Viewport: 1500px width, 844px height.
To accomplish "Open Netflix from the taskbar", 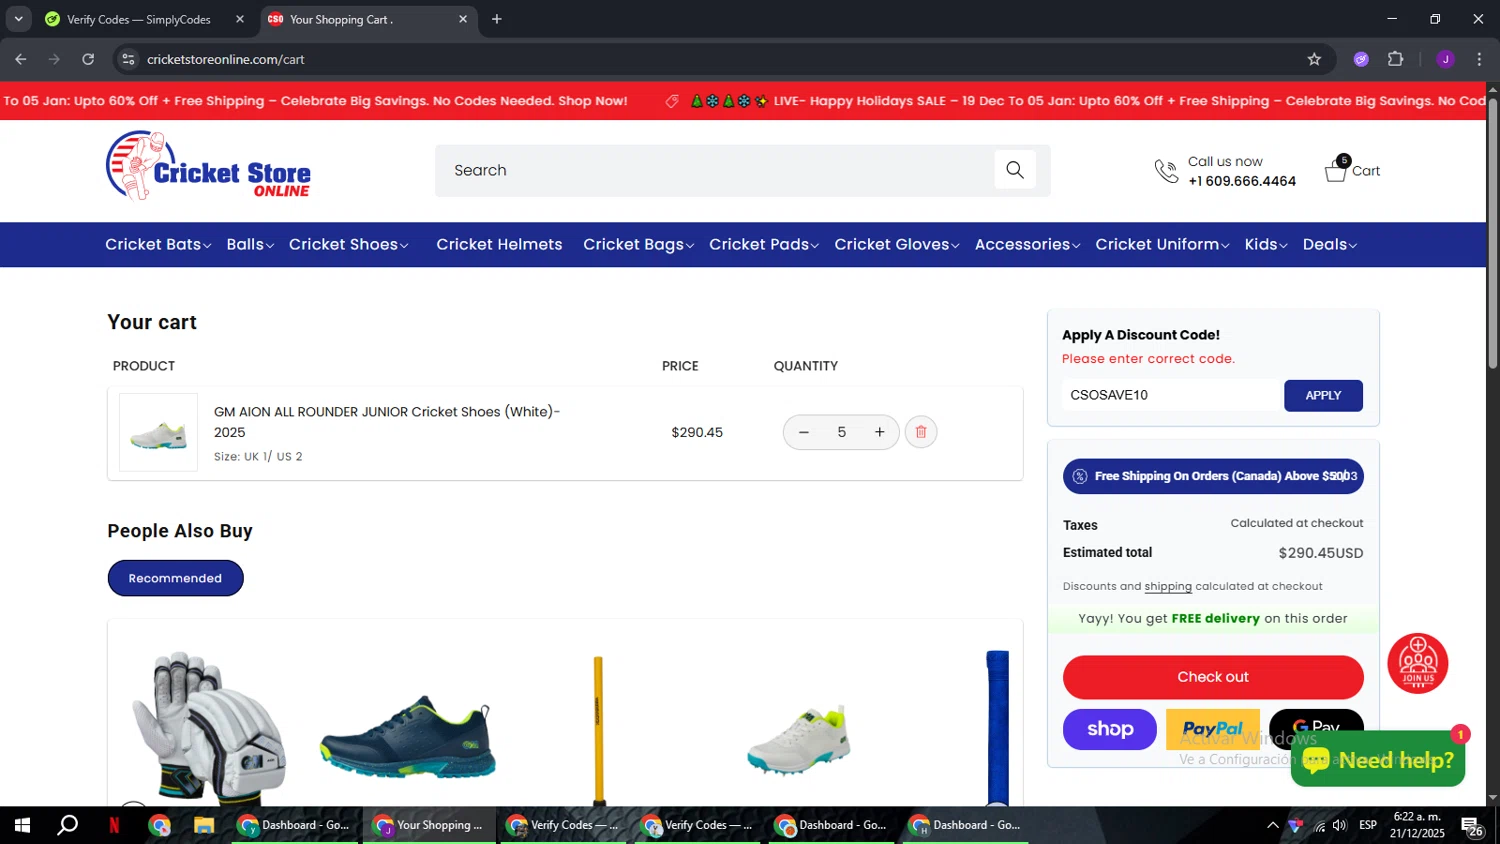I will pos(114,825).
